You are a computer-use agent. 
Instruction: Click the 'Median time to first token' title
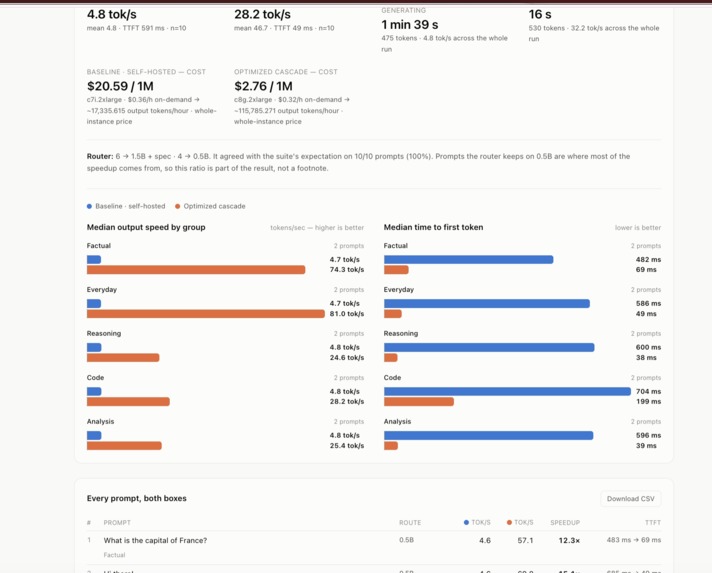(x=433, y=227)
